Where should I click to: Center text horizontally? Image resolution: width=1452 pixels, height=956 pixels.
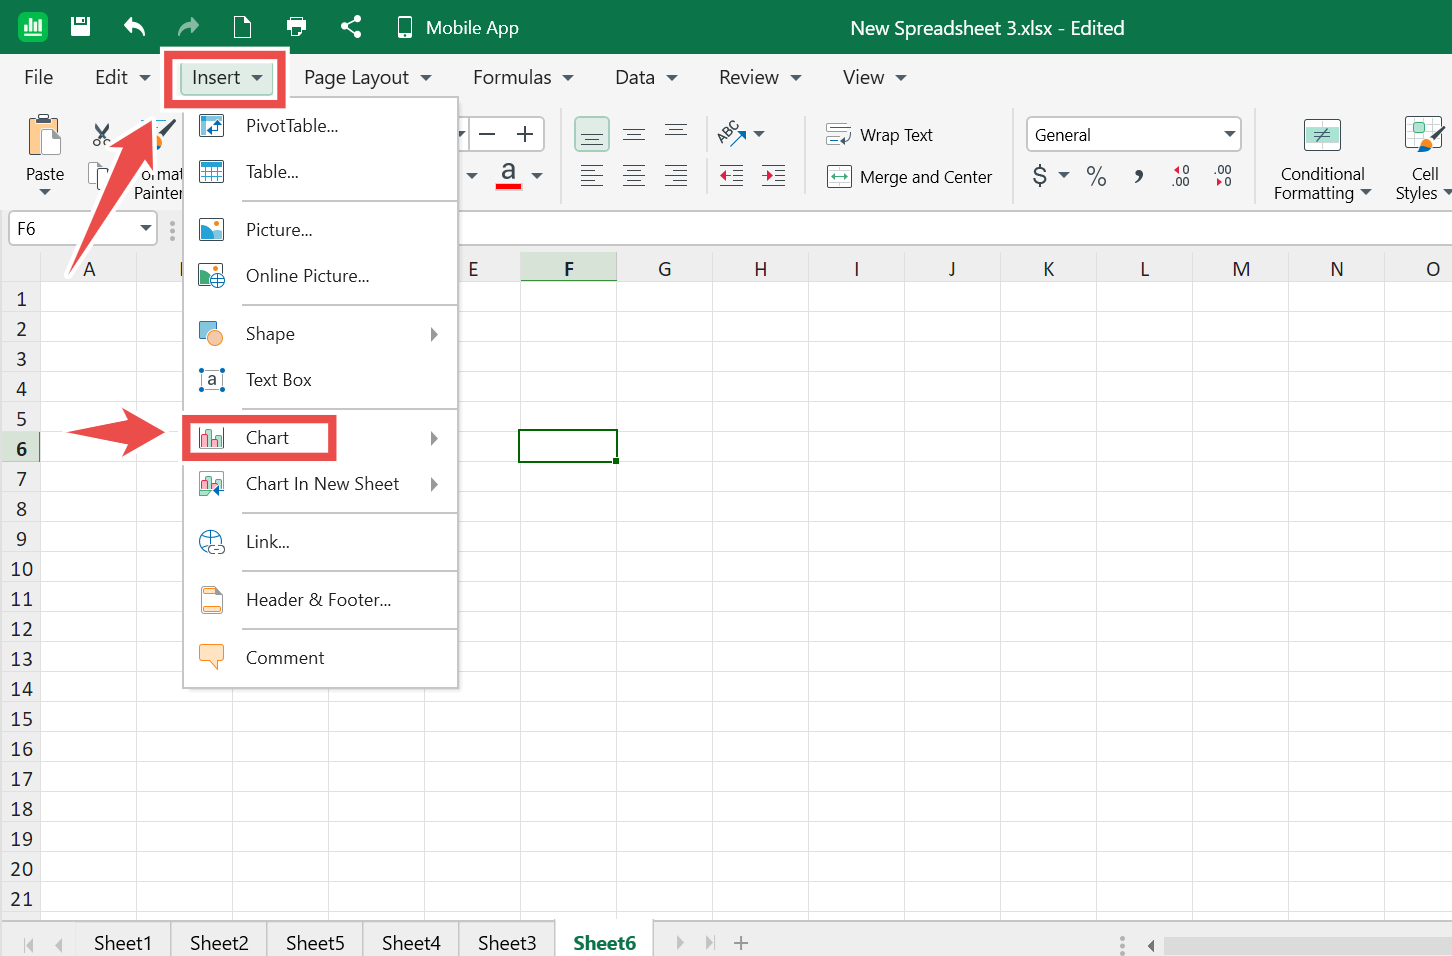pyautogui.click(x=634, y=176)
